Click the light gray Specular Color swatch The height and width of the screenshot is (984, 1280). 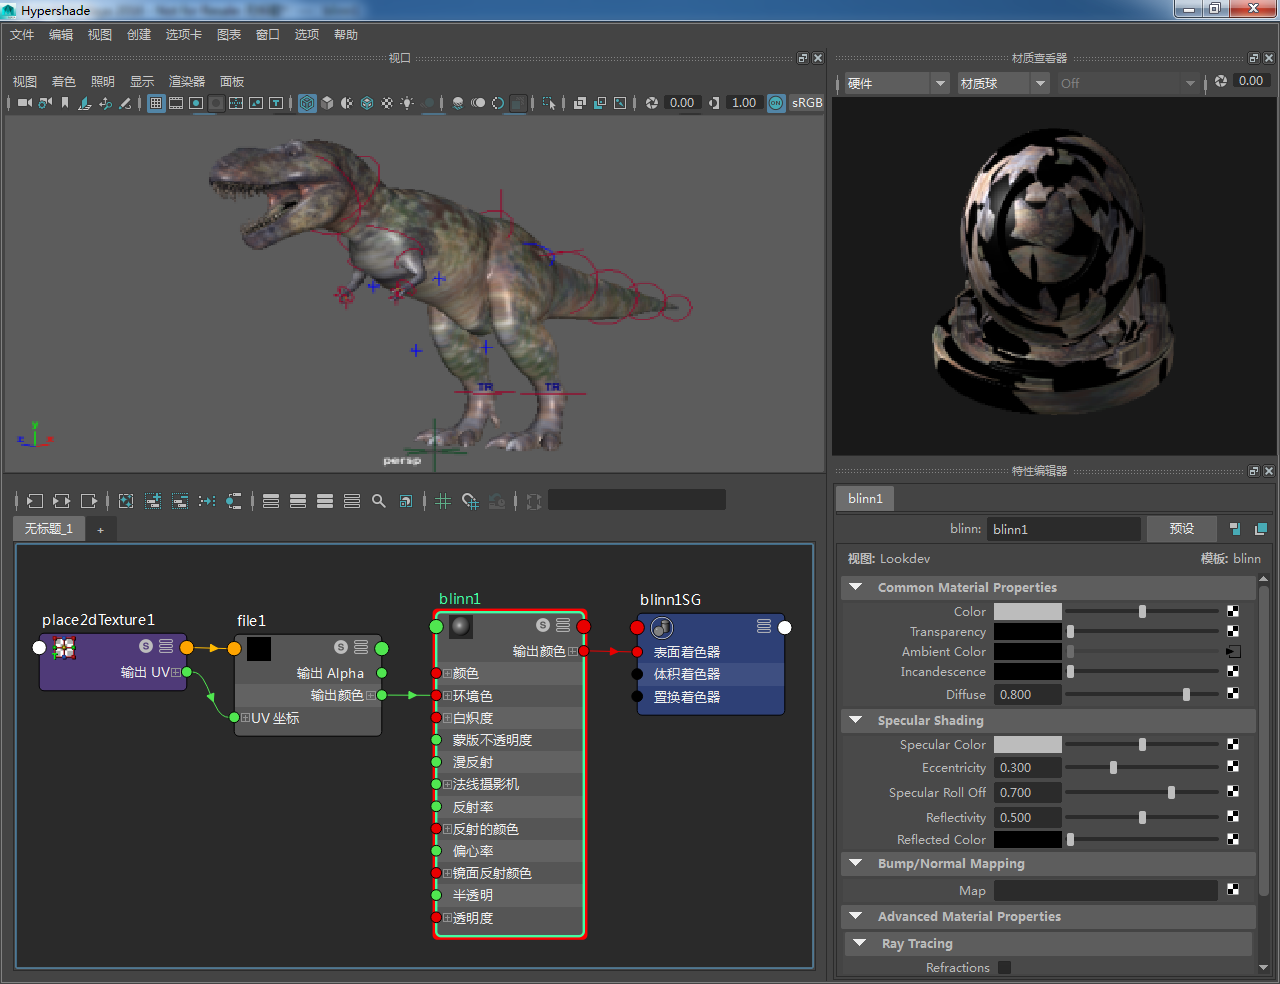1027,744
